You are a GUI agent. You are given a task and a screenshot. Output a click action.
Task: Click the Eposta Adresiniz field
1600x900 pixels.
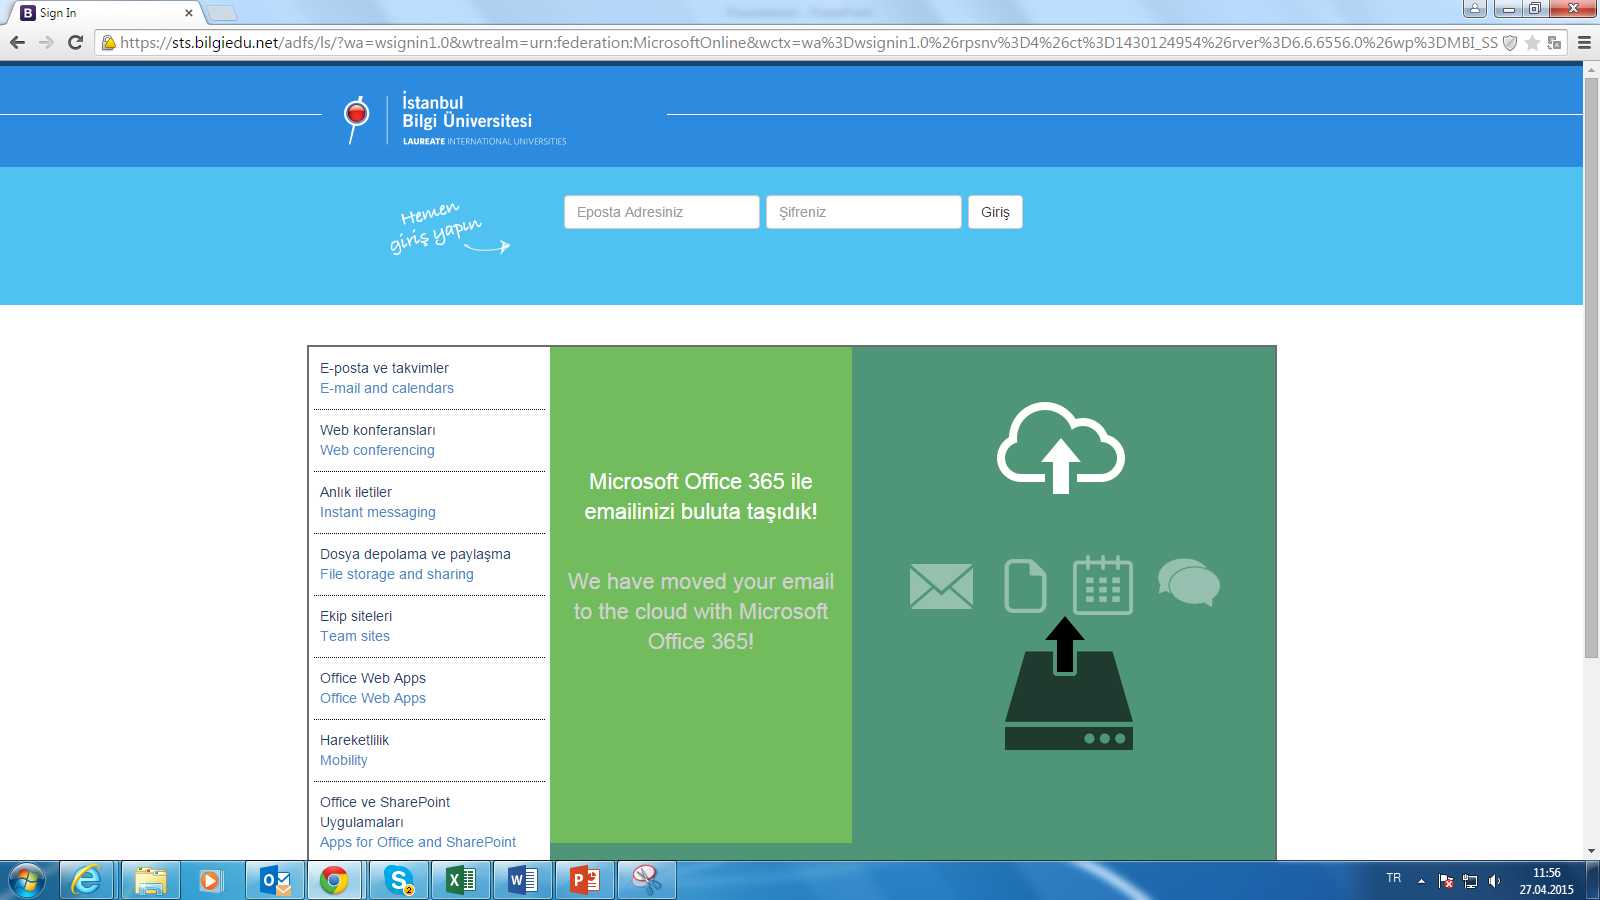coord(662,212)
